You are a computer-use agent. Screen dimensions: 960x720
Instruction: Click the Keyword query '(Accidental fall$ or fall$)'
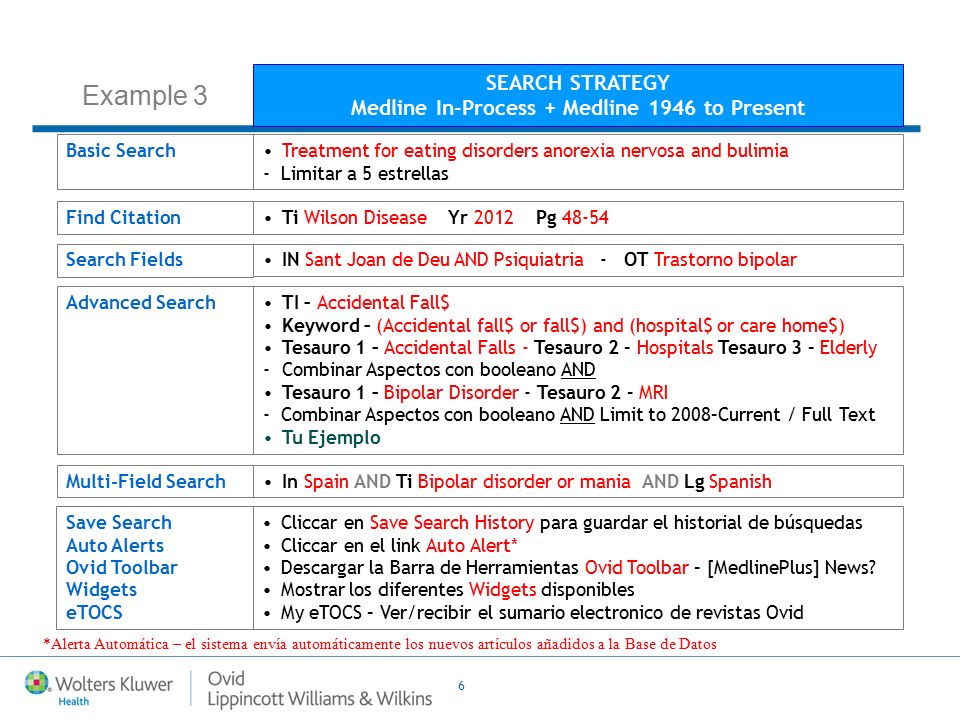(x=482, y=326)
